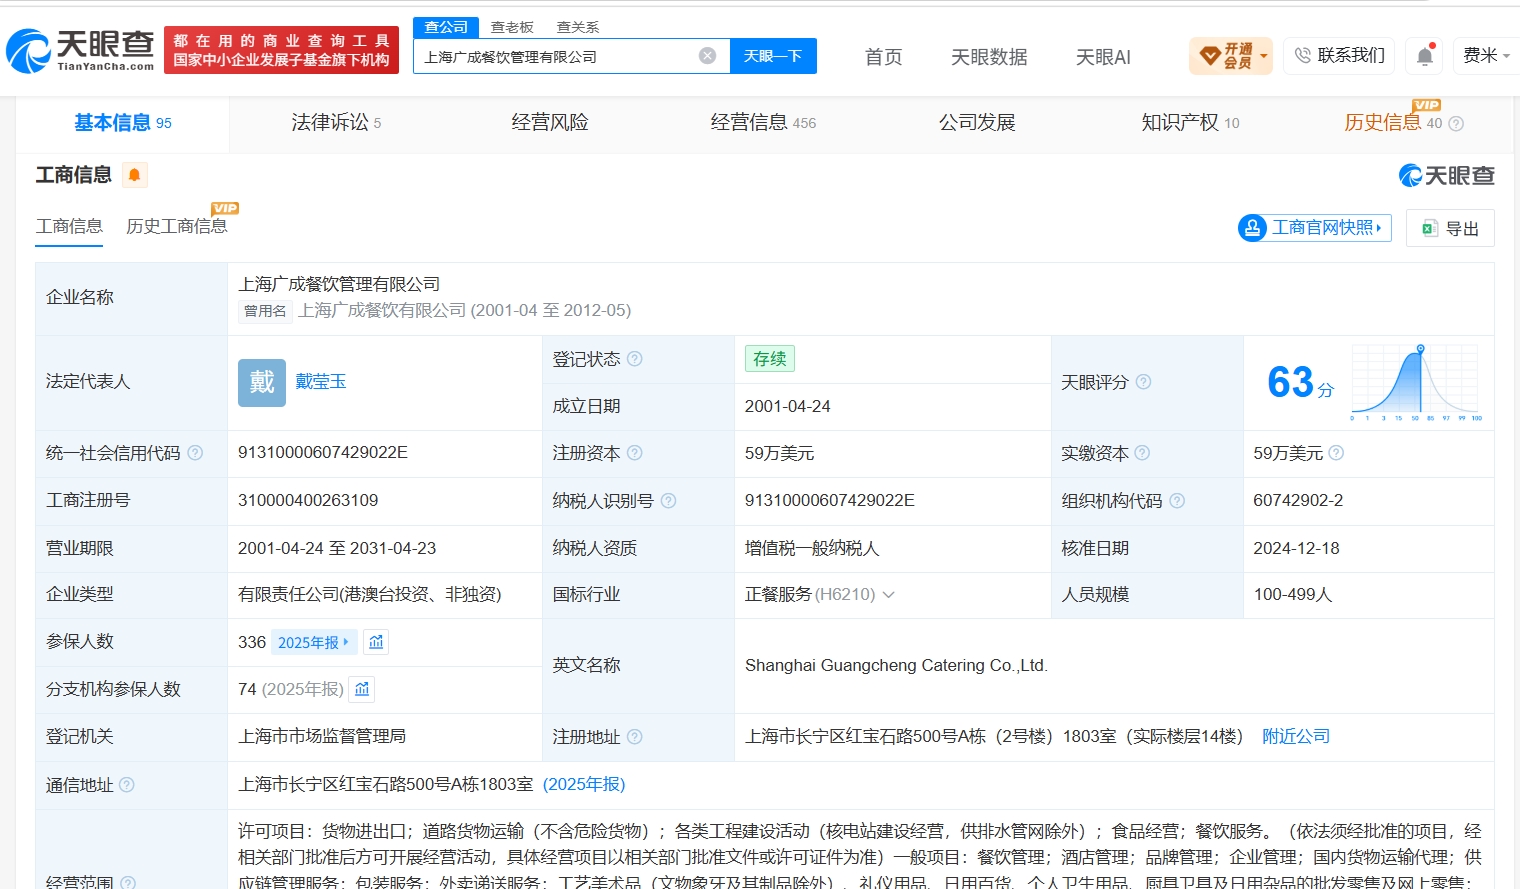
Task: Click the alert bell beside 工商信息 heading
Action: [134, 175]
